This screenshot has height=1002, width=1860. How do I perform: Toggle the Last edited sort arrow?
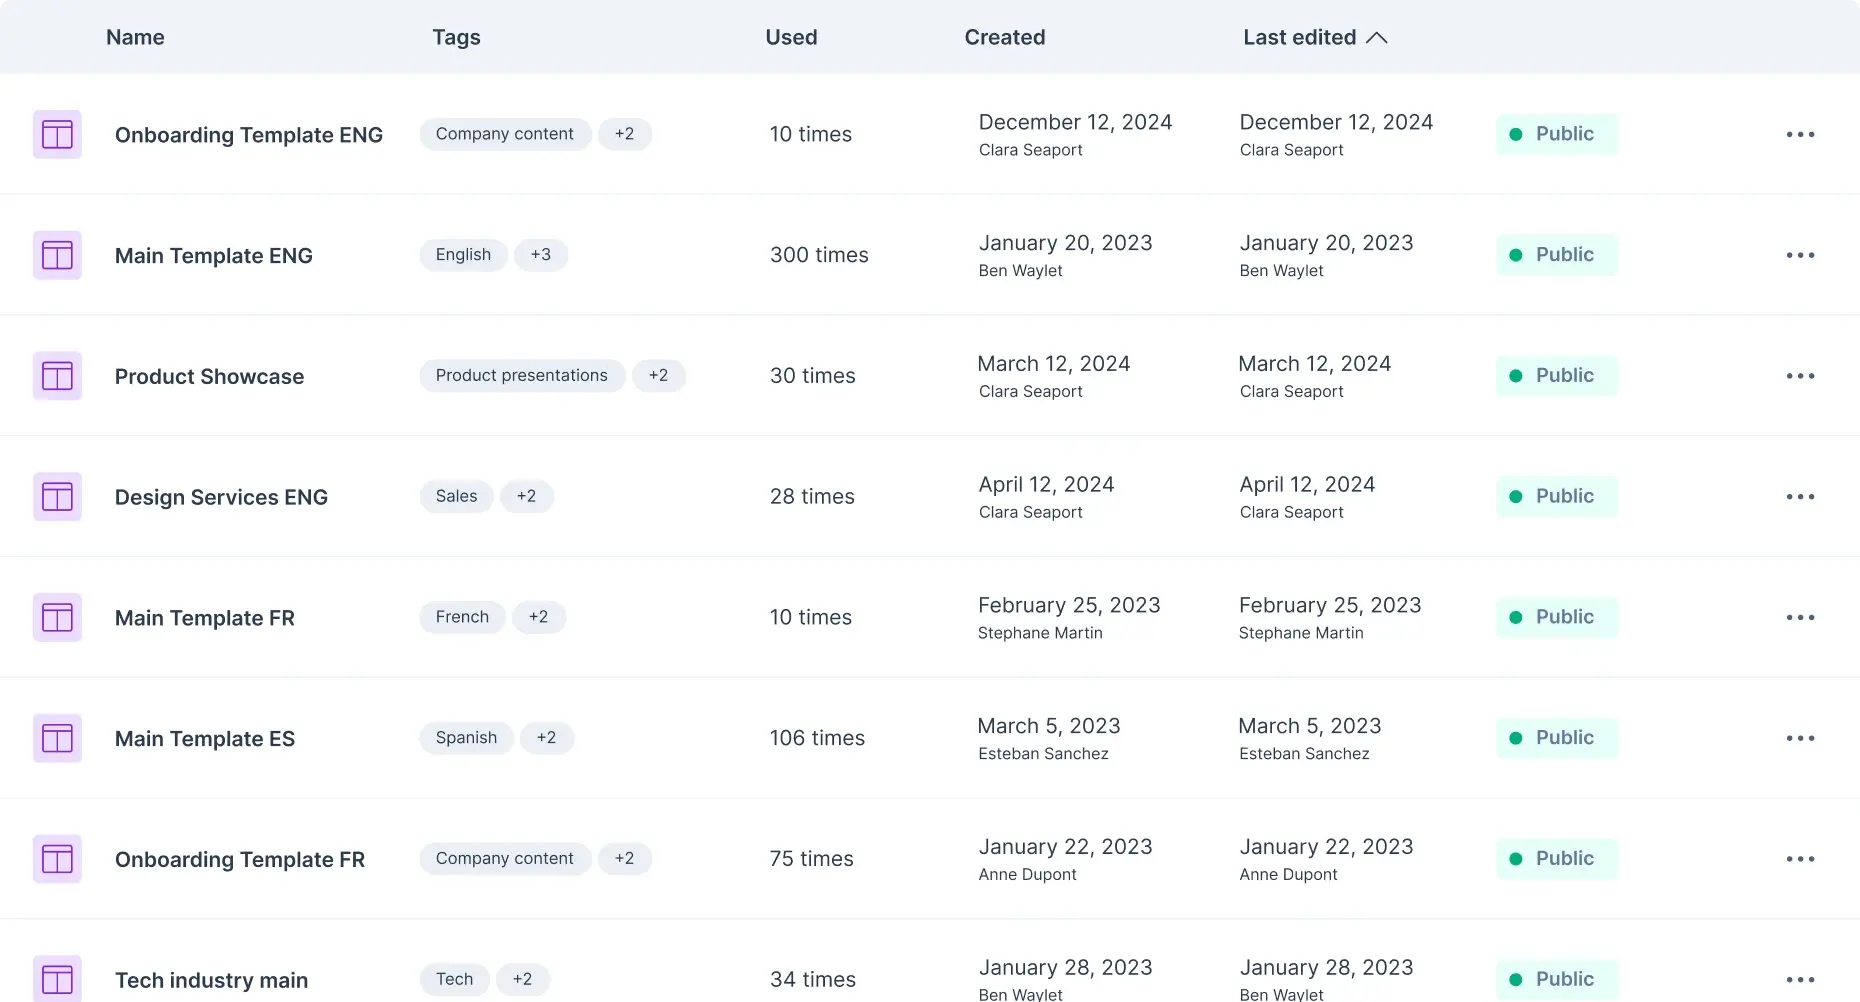pyautogui.click(x=1377, y=38)
